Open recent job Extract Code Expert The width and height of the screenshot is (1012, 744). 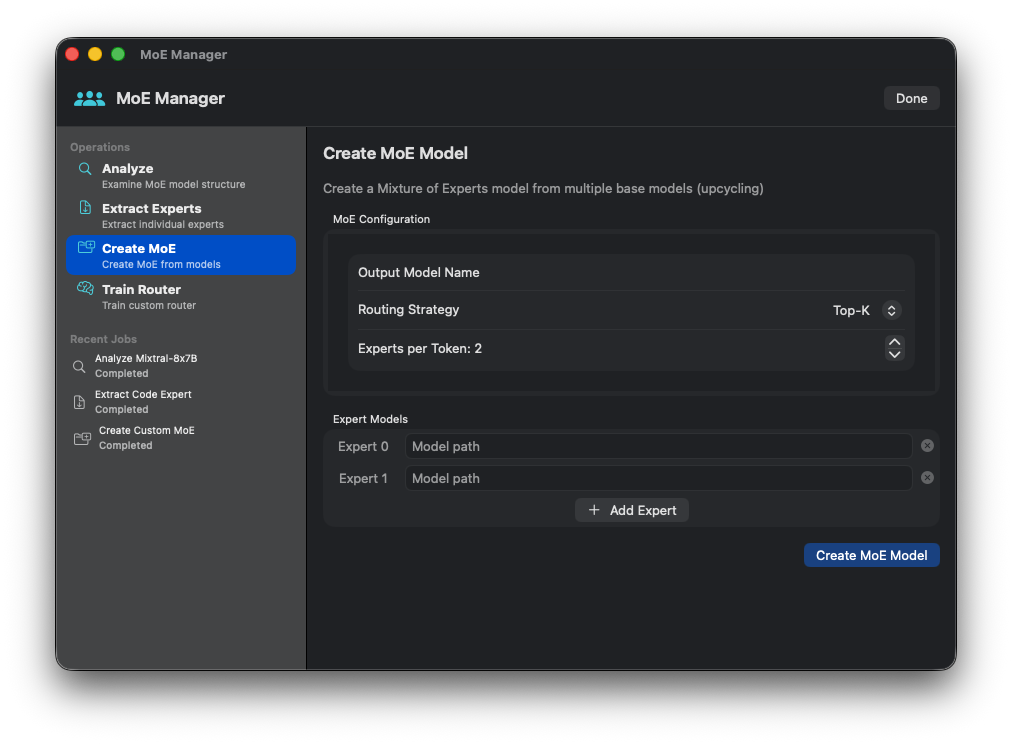click(142, 401)
